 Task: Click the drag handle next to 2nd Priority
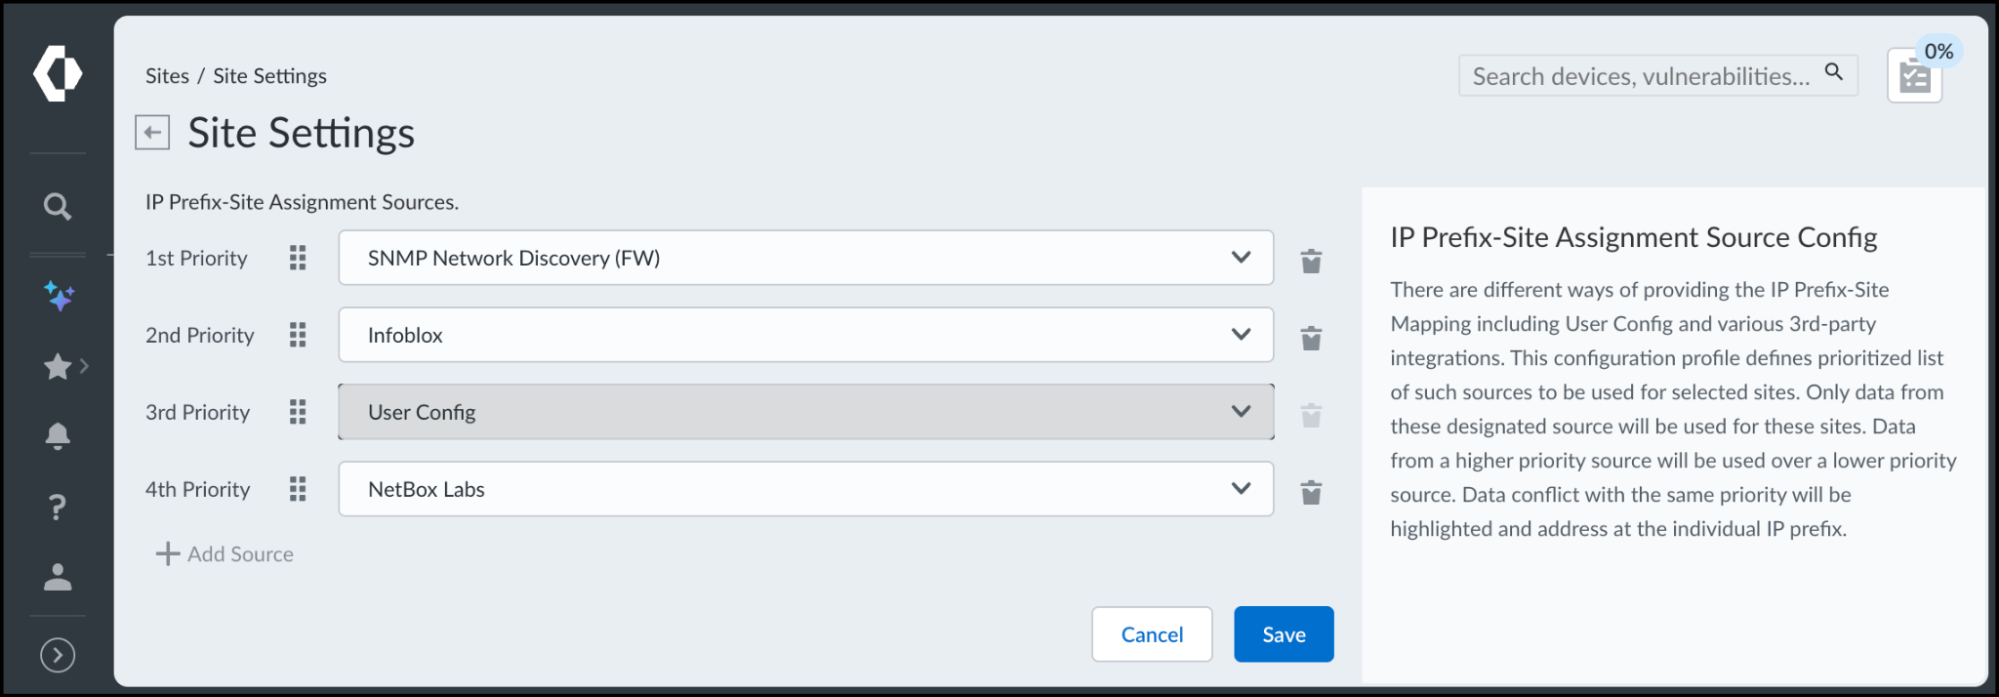[x=297, y=335]
